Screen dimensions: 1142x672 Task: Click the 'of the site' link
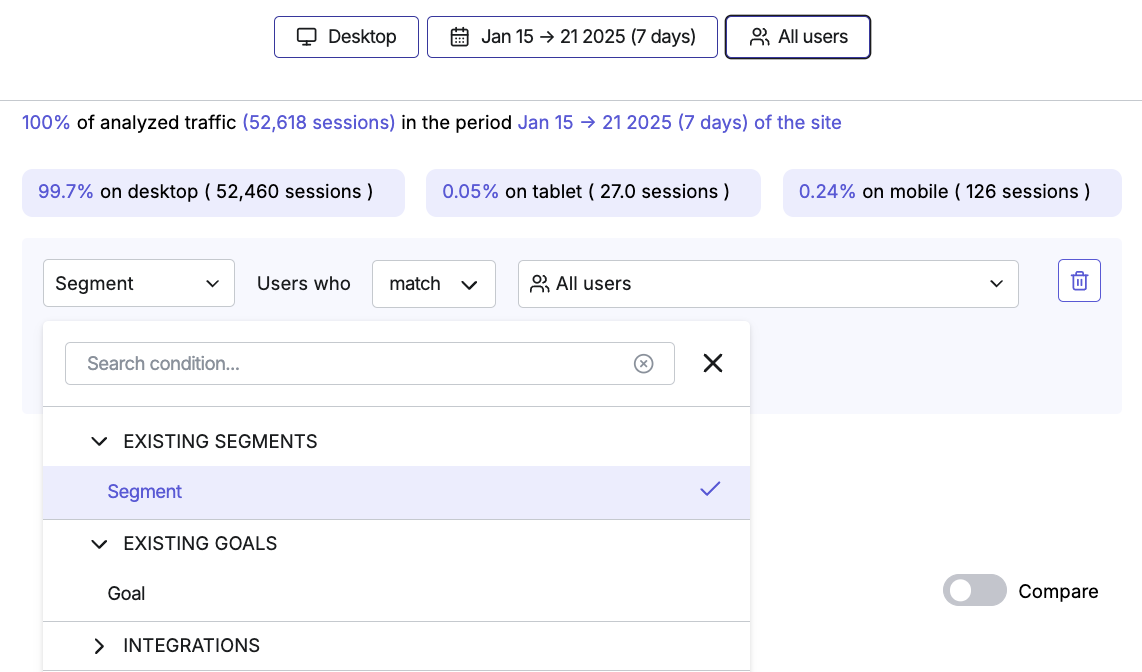(x=795, y=122)
